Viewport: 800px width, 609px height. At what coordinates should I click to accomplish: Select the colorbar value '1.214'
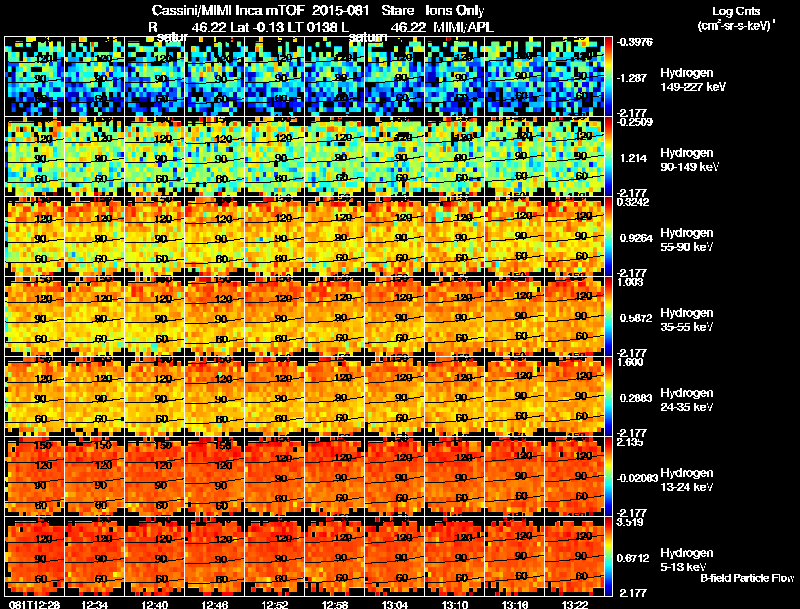coord(633,158)
